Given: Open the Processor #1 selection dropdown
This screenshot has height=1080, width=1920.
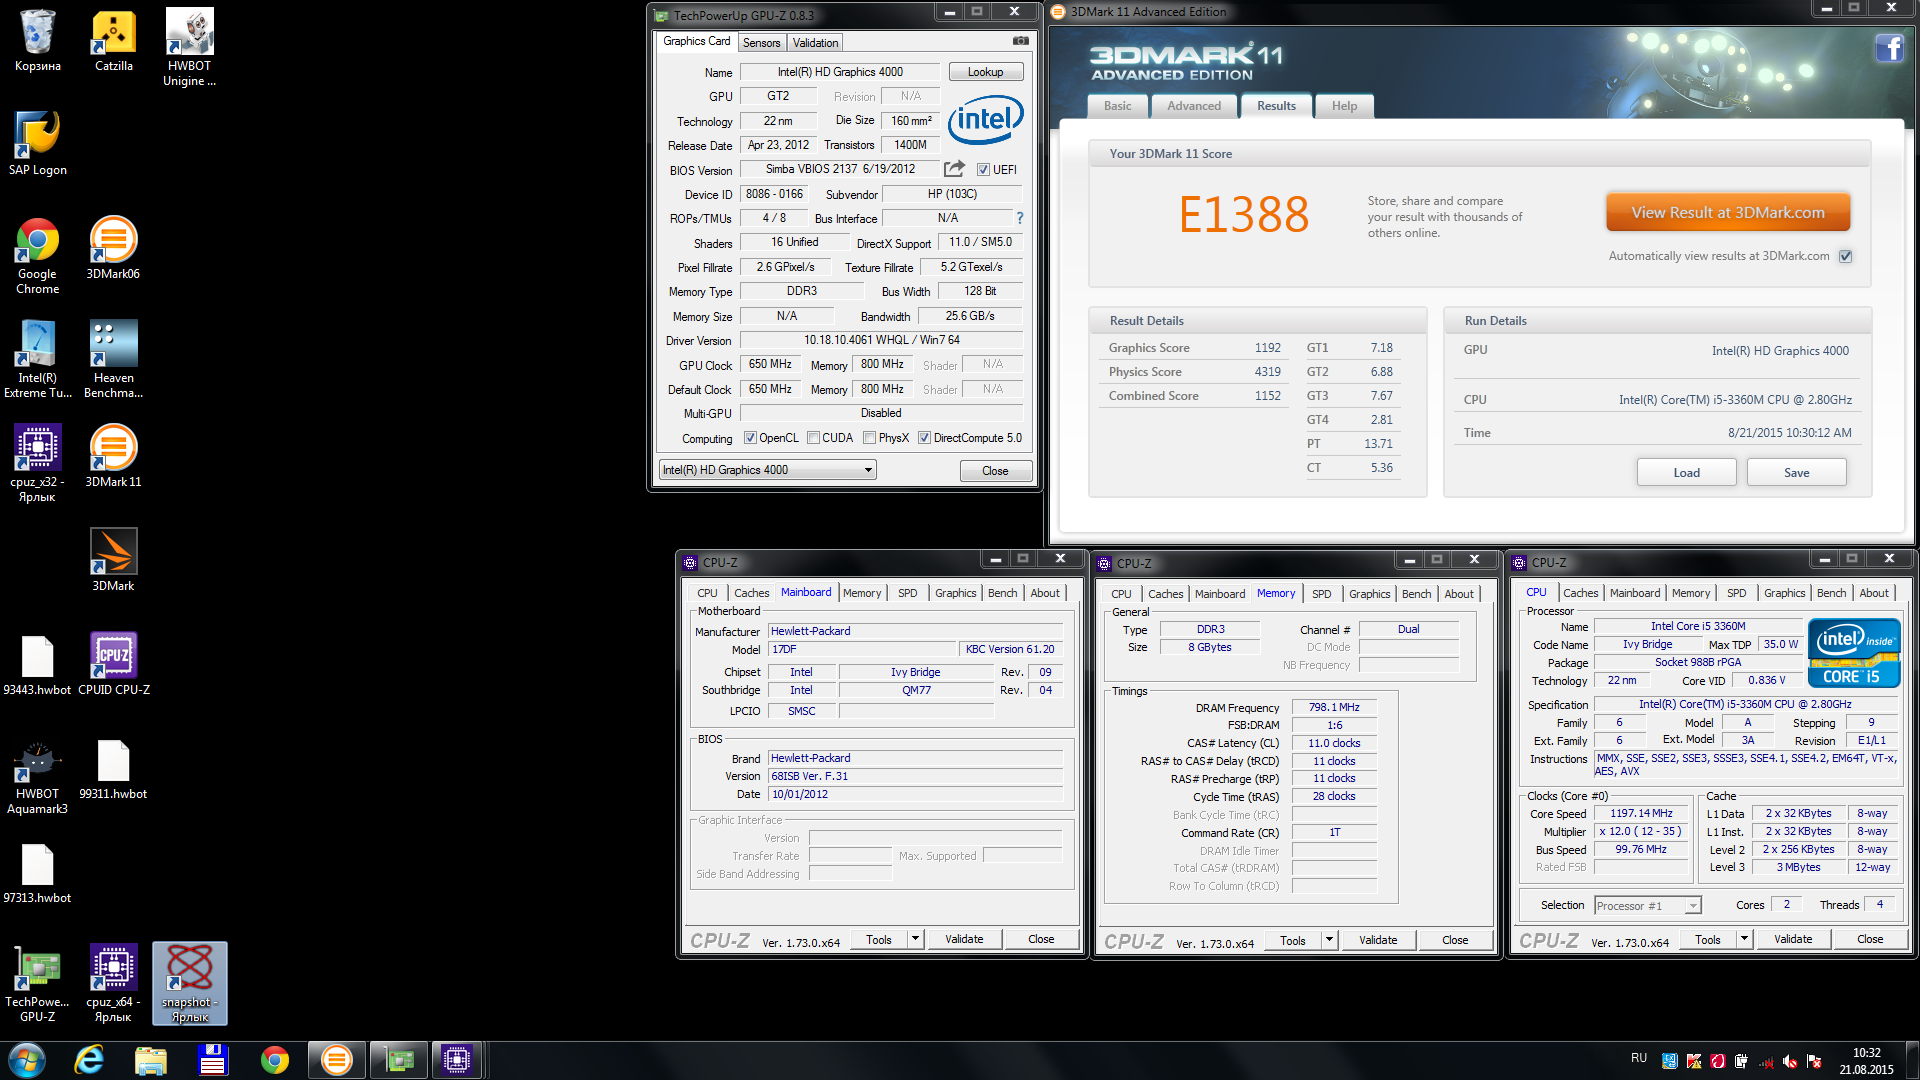Looking at the screenshot, I should click(1647, 906).
